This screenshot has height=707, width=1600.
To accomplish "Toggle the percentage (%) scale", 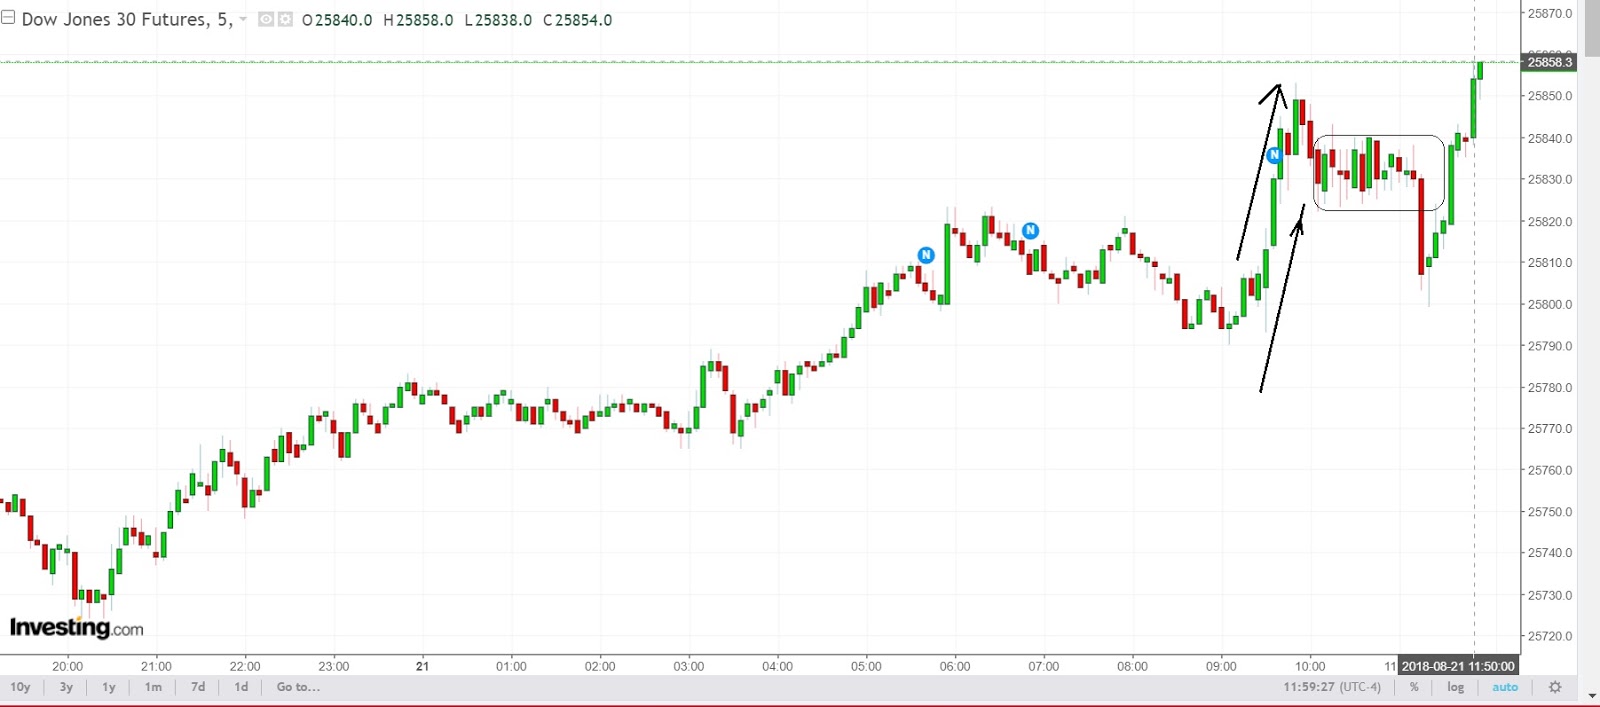I will [x=1414, y=687].
